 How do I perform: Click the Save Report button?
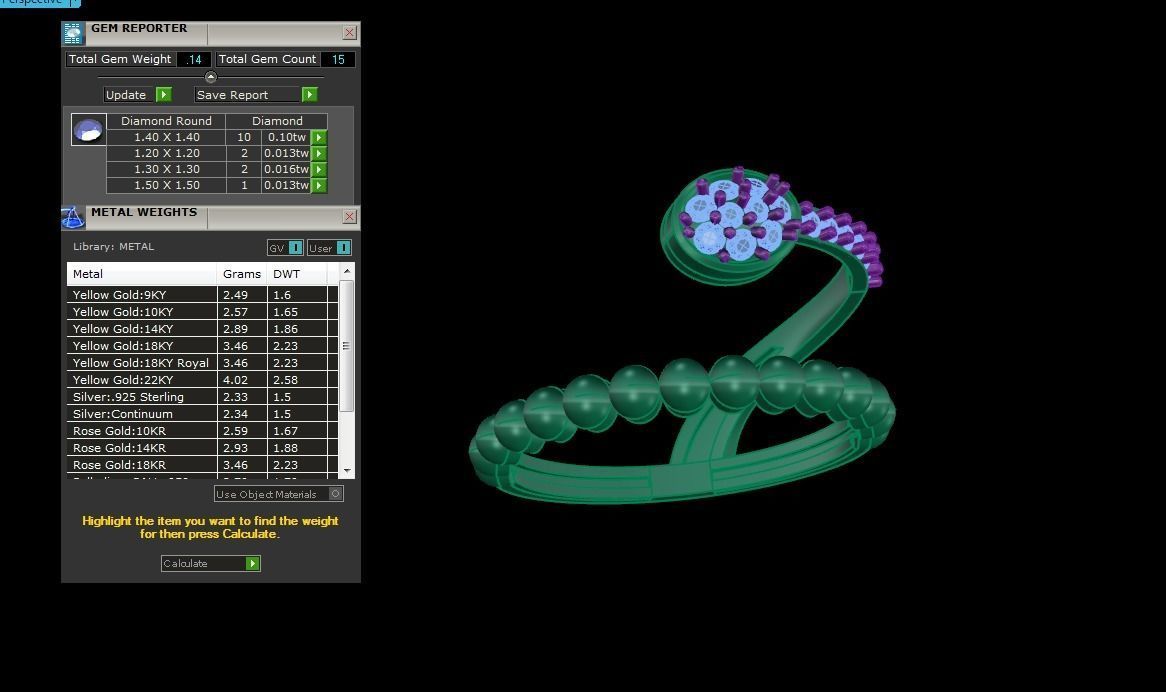[x=257, y=94]
